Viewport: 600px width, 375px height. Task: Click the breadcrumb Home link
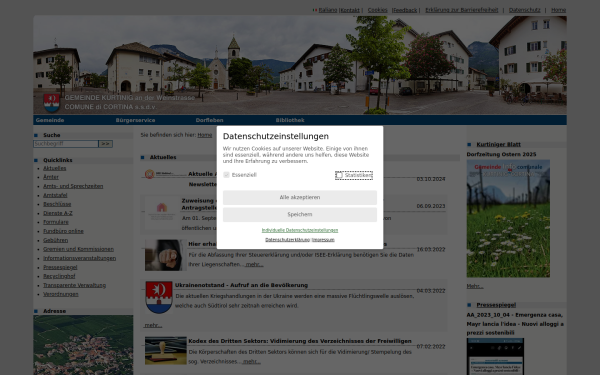tap(205, 135)
